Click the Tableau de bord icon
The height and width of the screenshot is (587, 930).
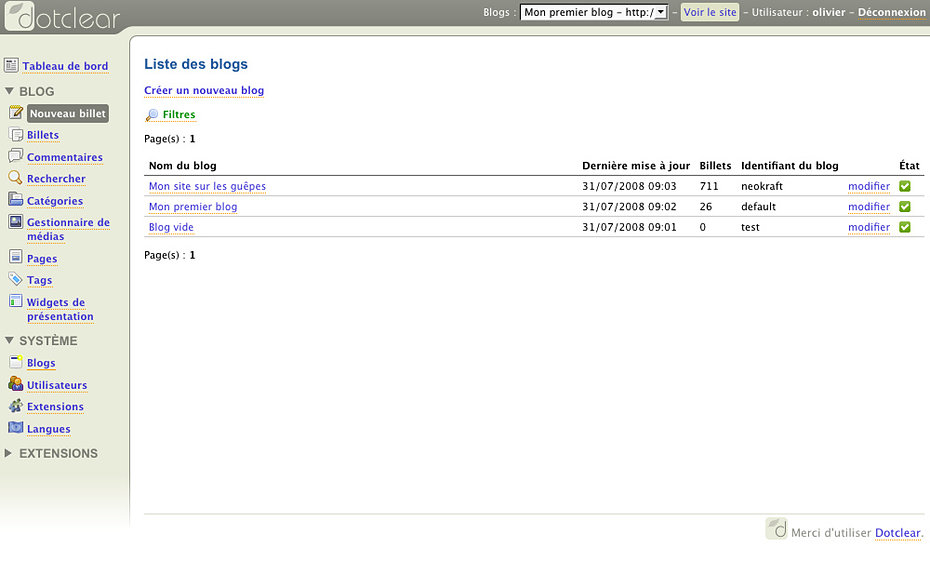pos(11,66)
